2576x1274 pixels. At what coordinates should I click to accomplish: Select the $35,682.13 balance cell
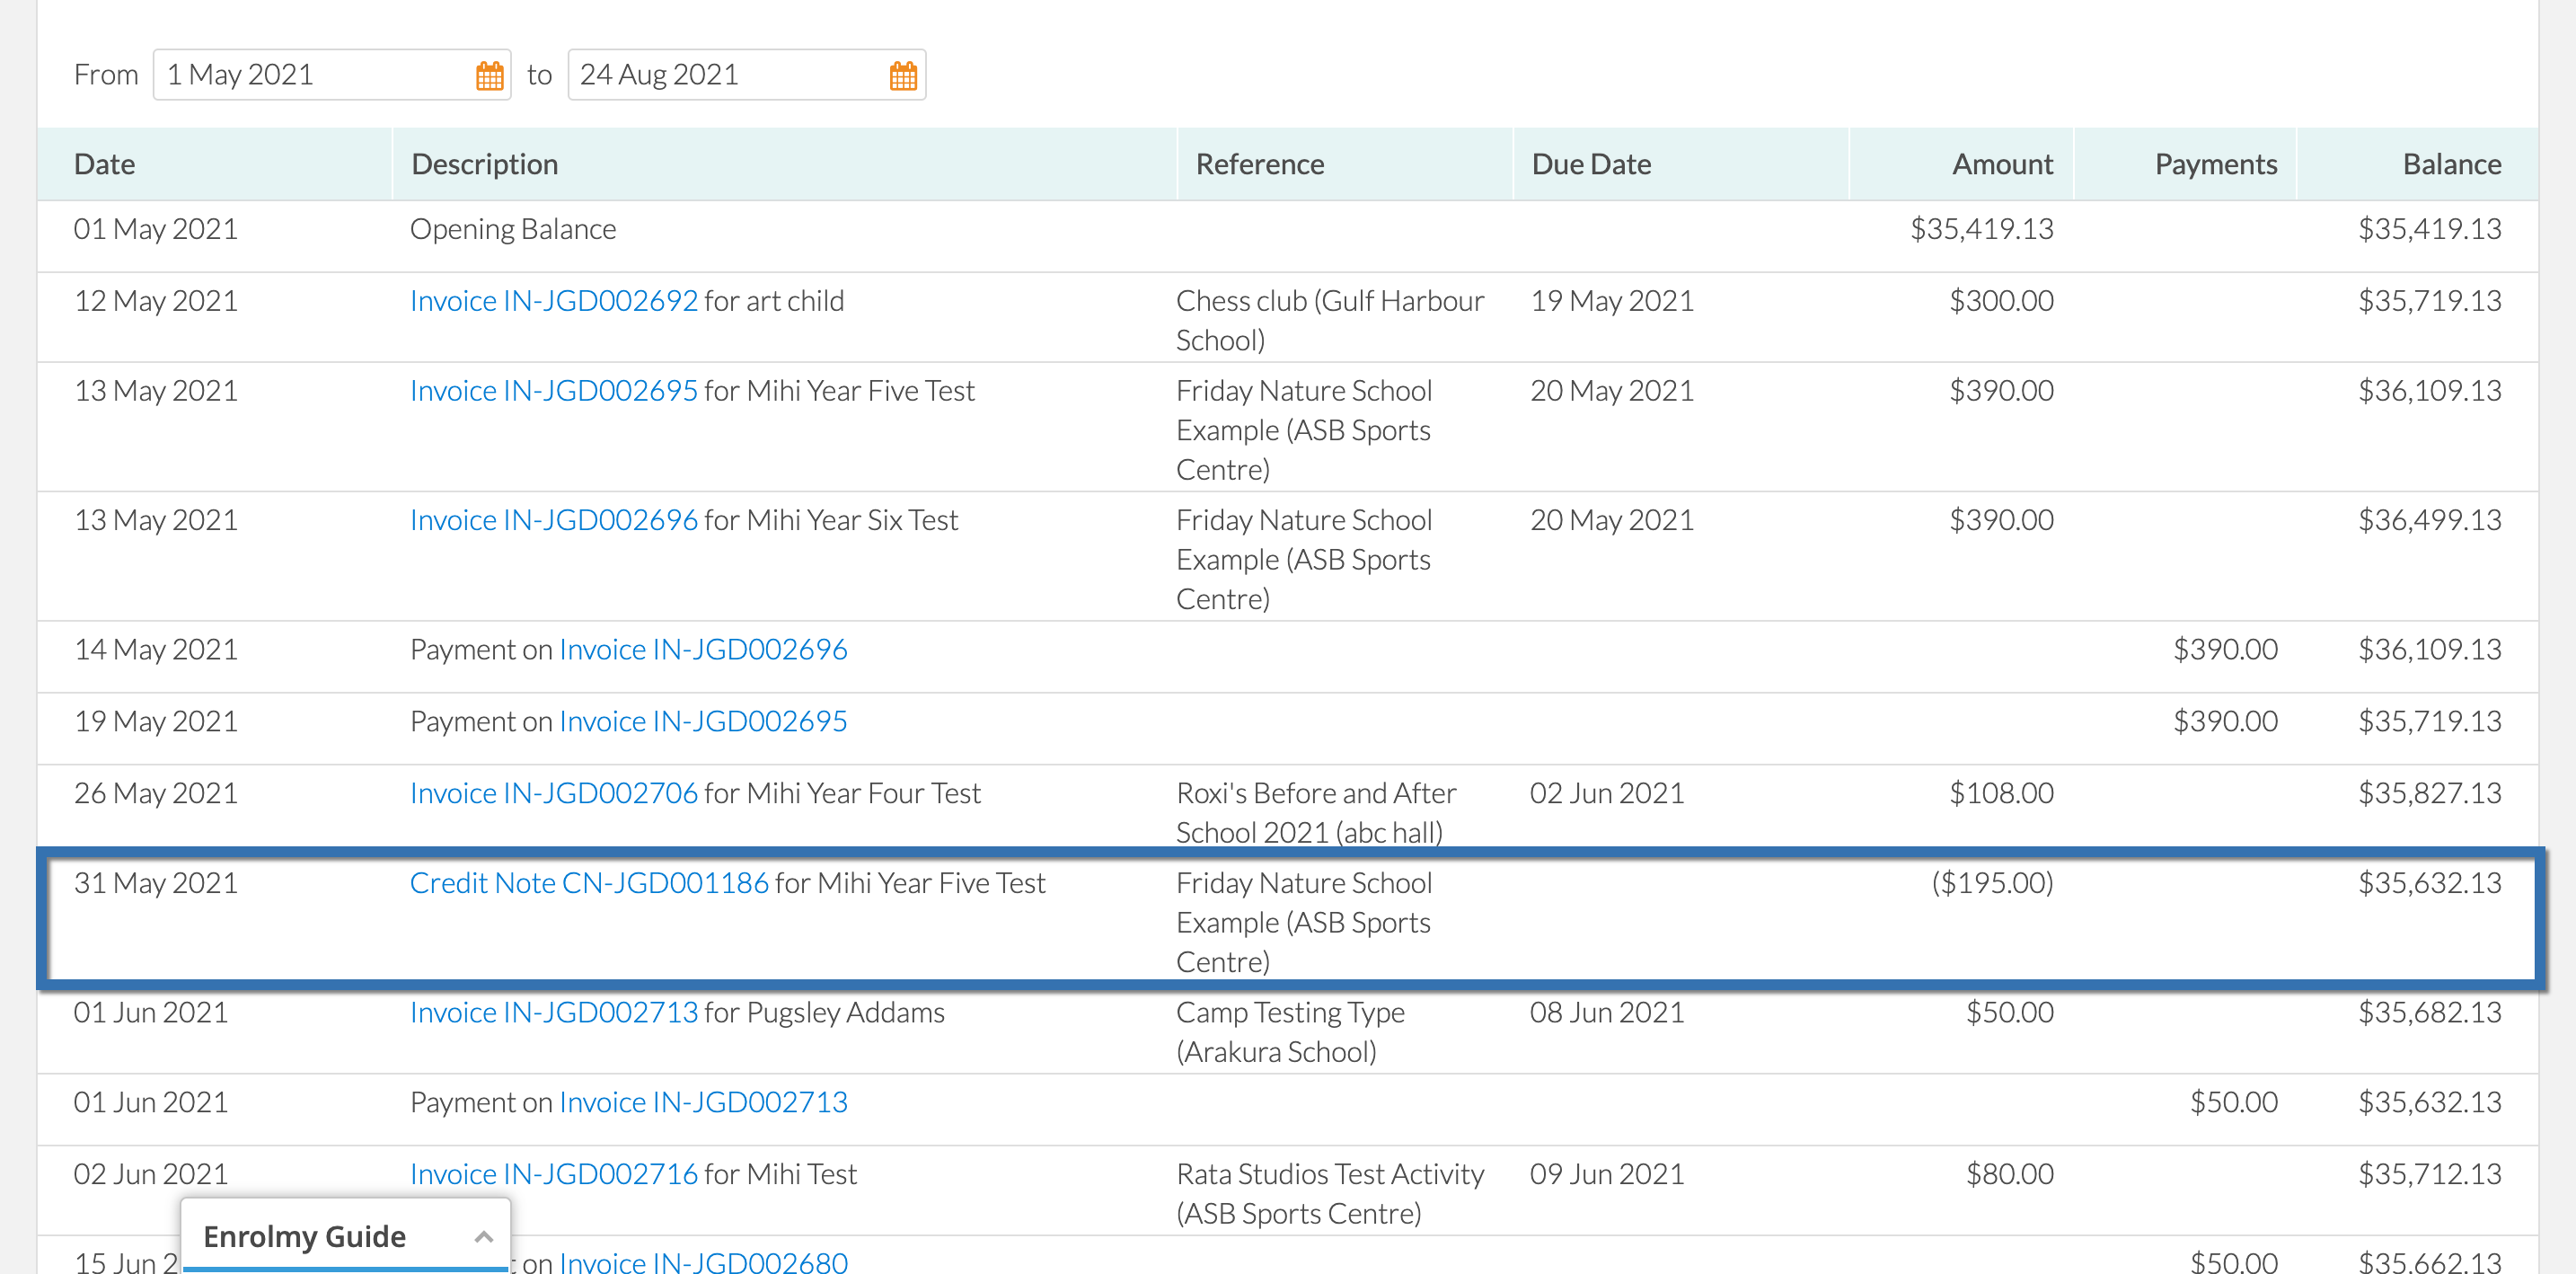click(2430, 1013)
